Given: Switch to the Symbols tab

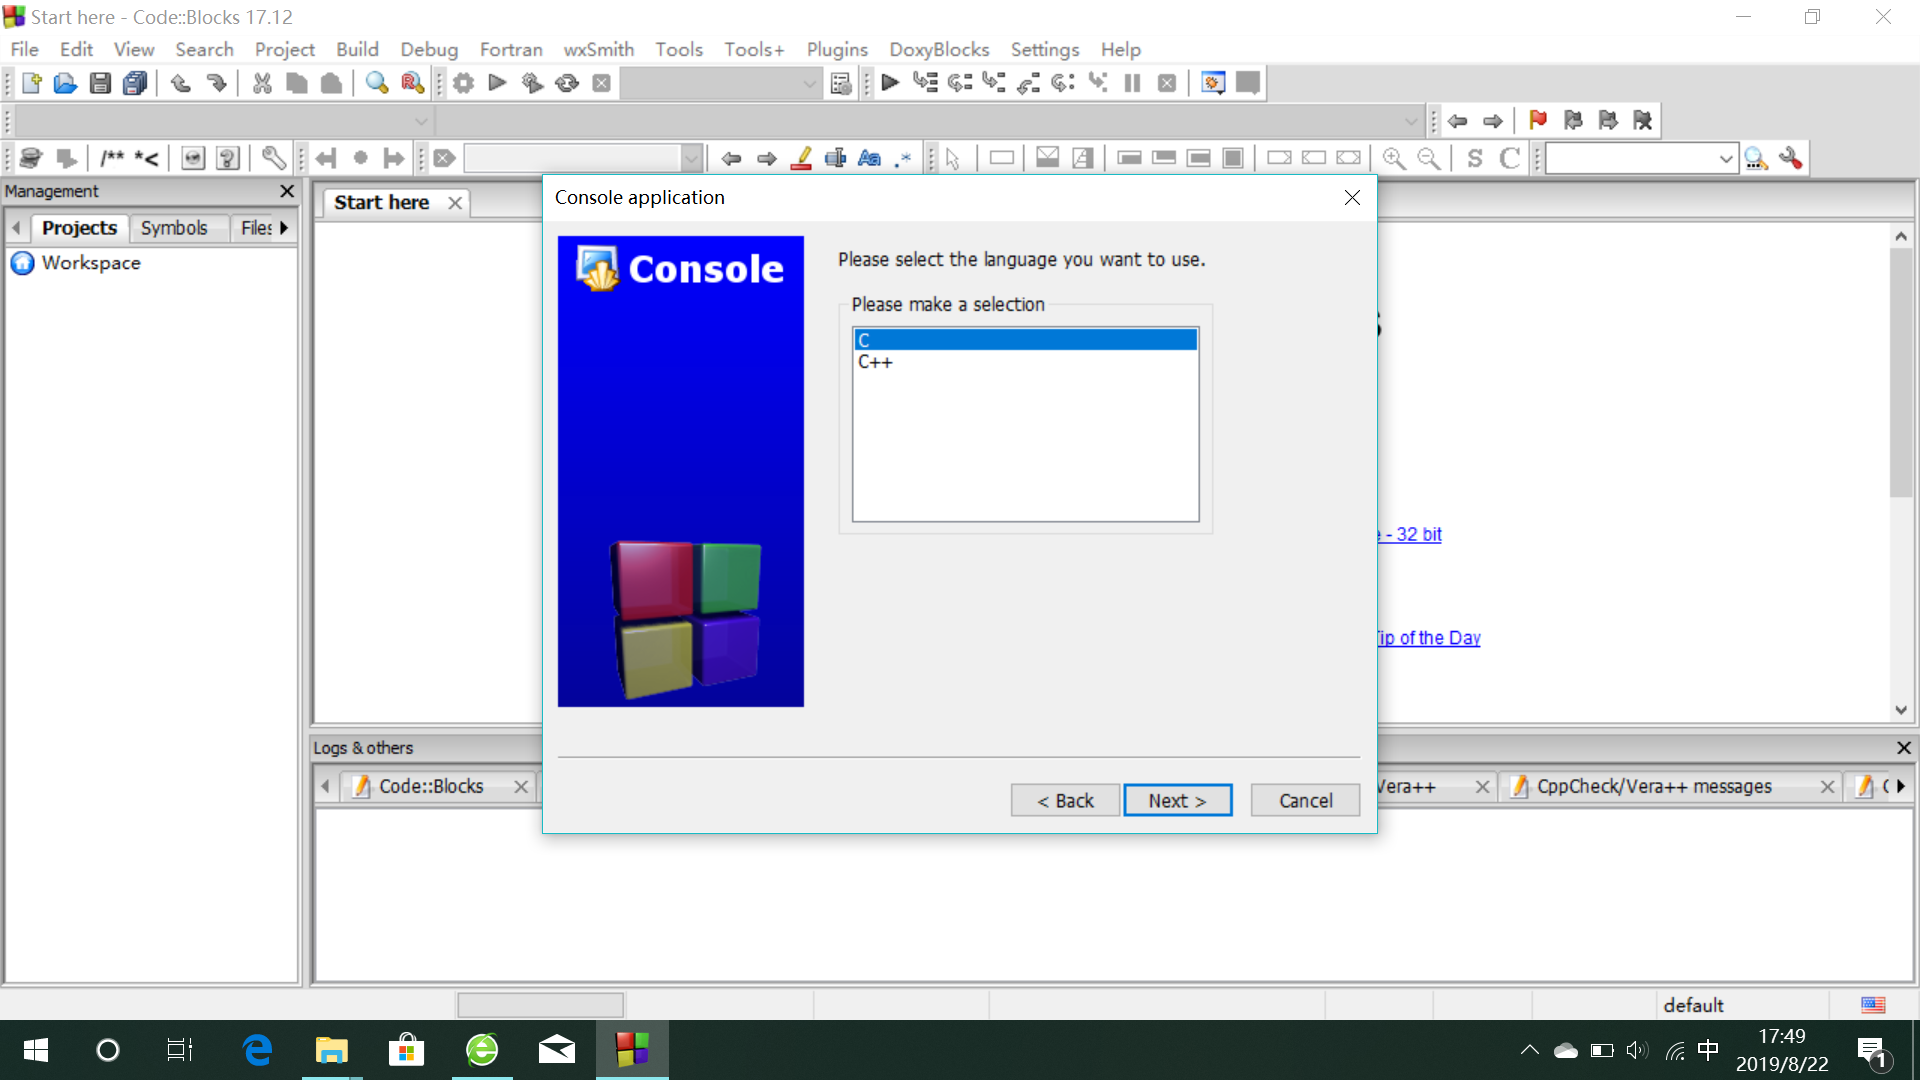Looking at the screenshot, I should [176, 228].
